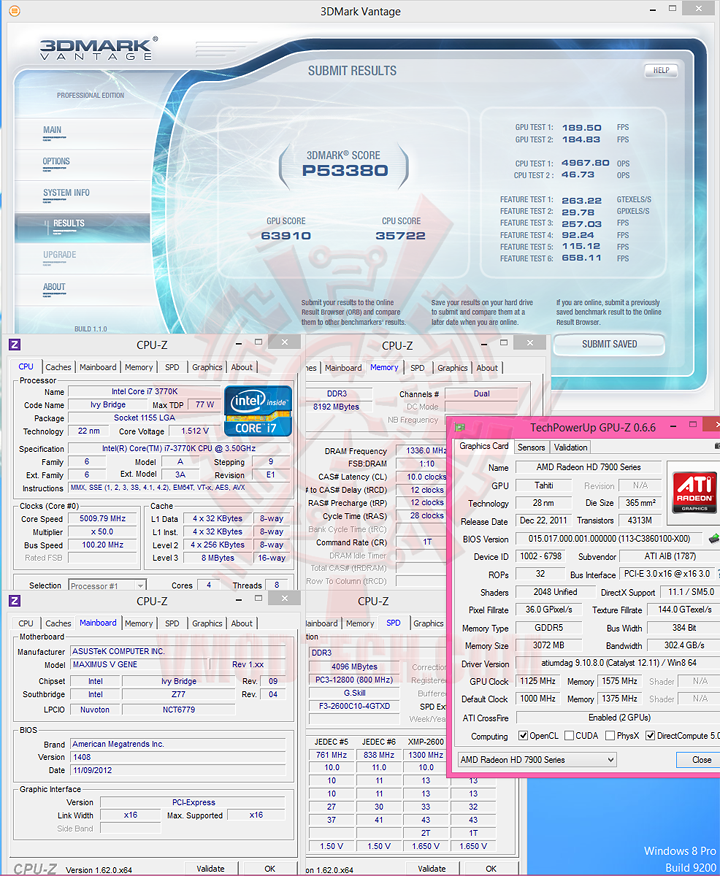Viewport: 720px width, 876px height.
Task: Switch to Validation tab in GPU-Z
Action: (570, 447)
